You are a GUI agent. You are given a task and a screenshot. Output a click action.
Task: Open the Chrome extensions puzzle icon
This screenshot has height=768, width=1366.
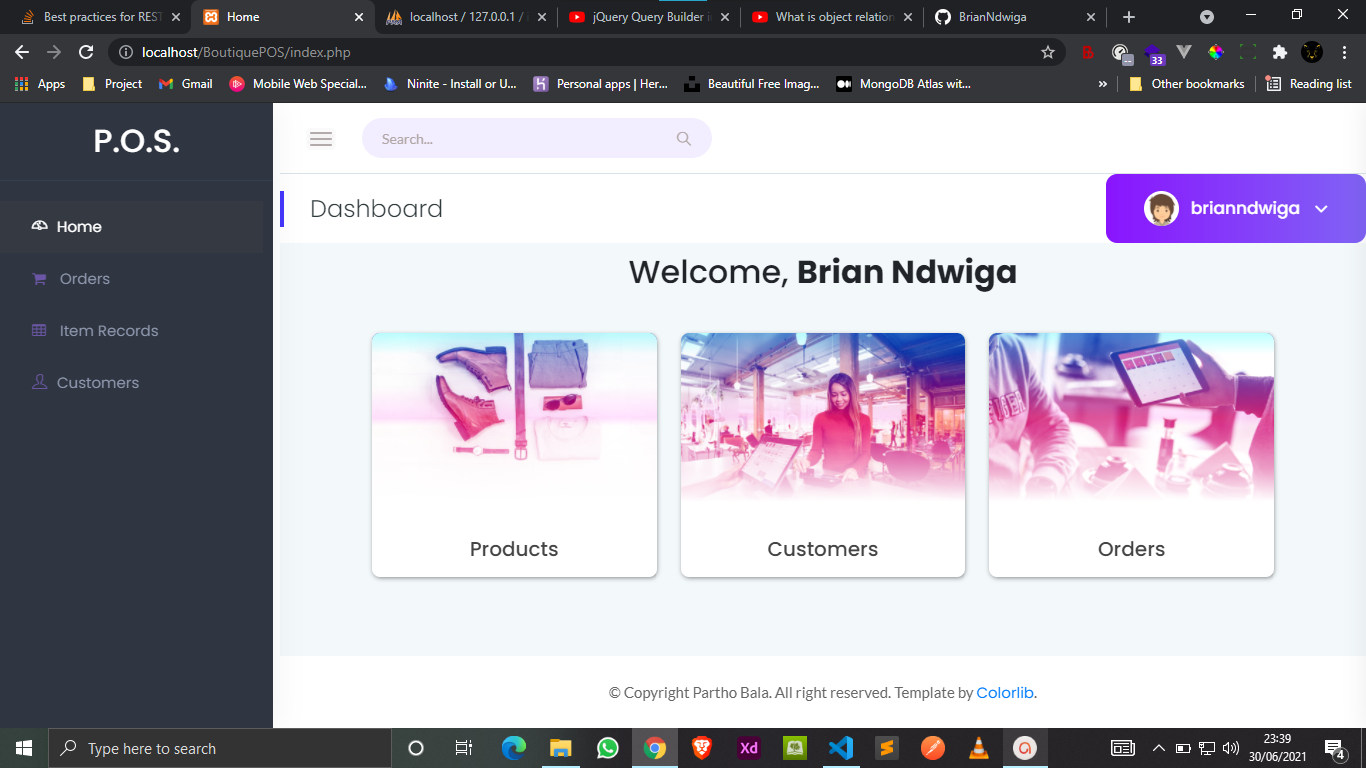tap(1279, 52)
